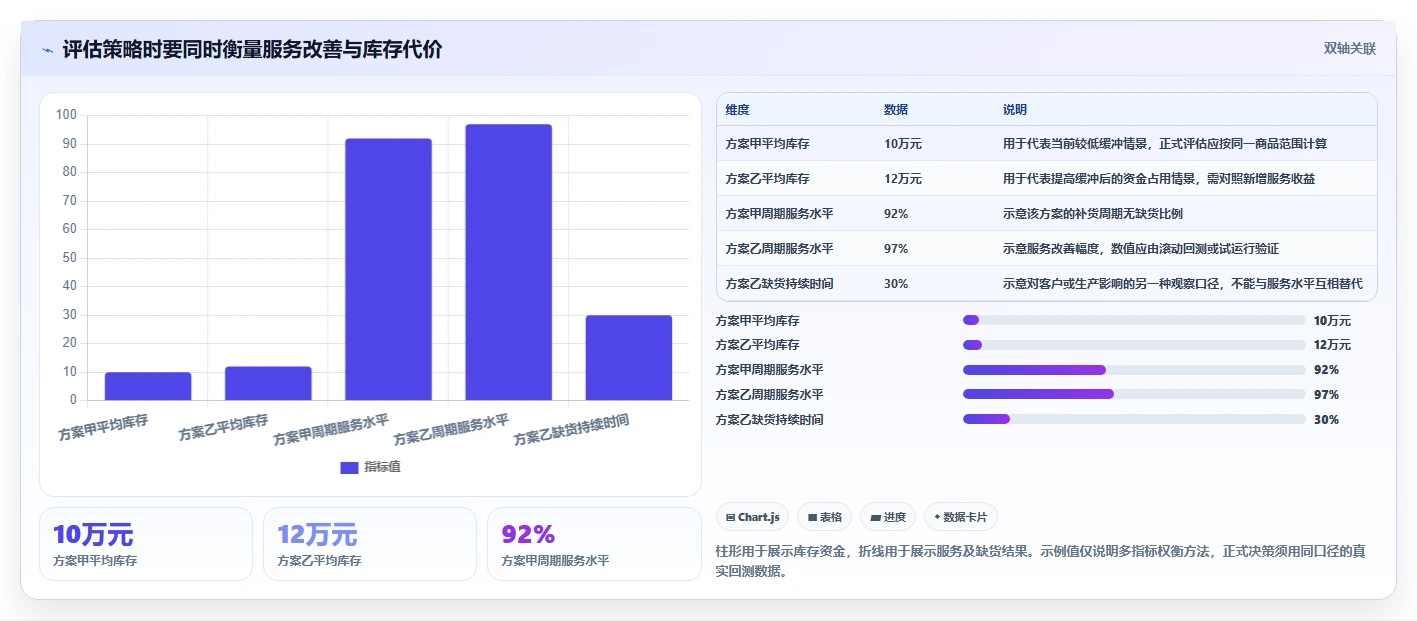Click the 表格 chip icon
Screen dimensions: 1417x621
click(812, 518)
